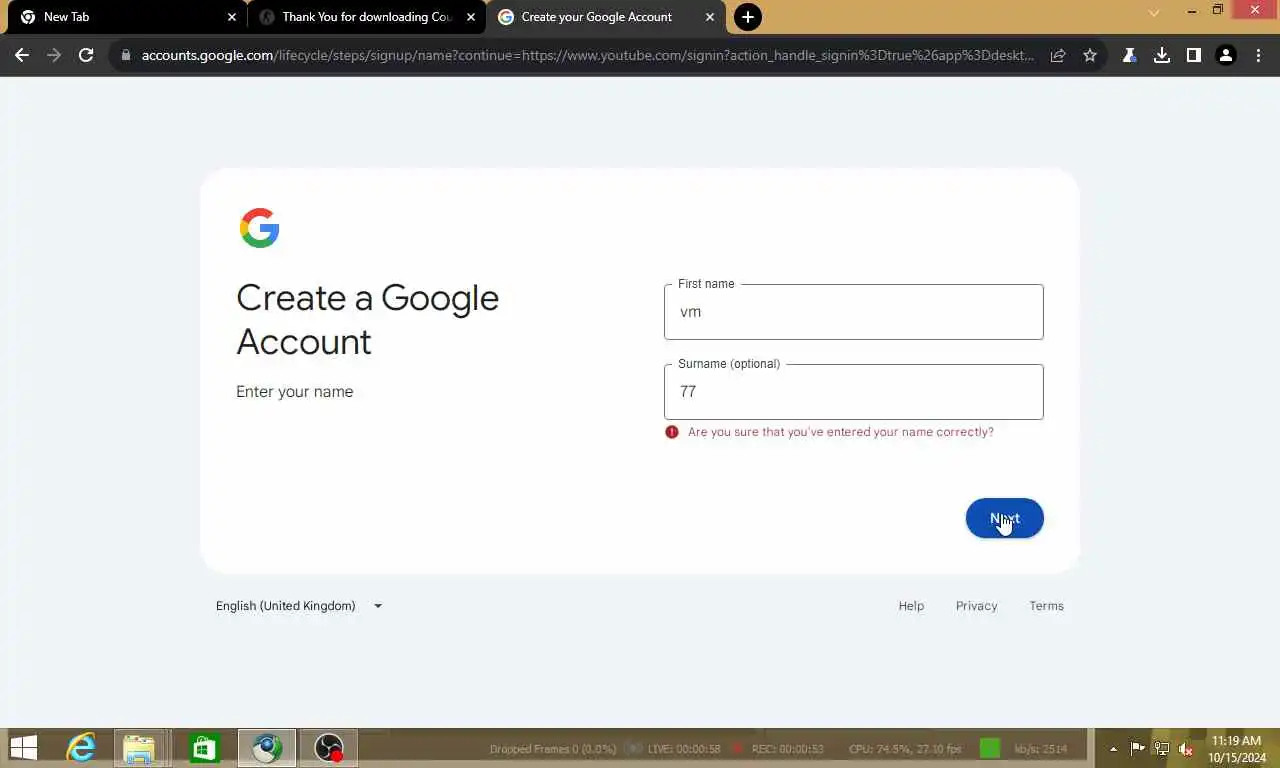Open OBS Studio from the taskbar
The height and width of the screenshot is (768, 1280).
tap(329, 748)
